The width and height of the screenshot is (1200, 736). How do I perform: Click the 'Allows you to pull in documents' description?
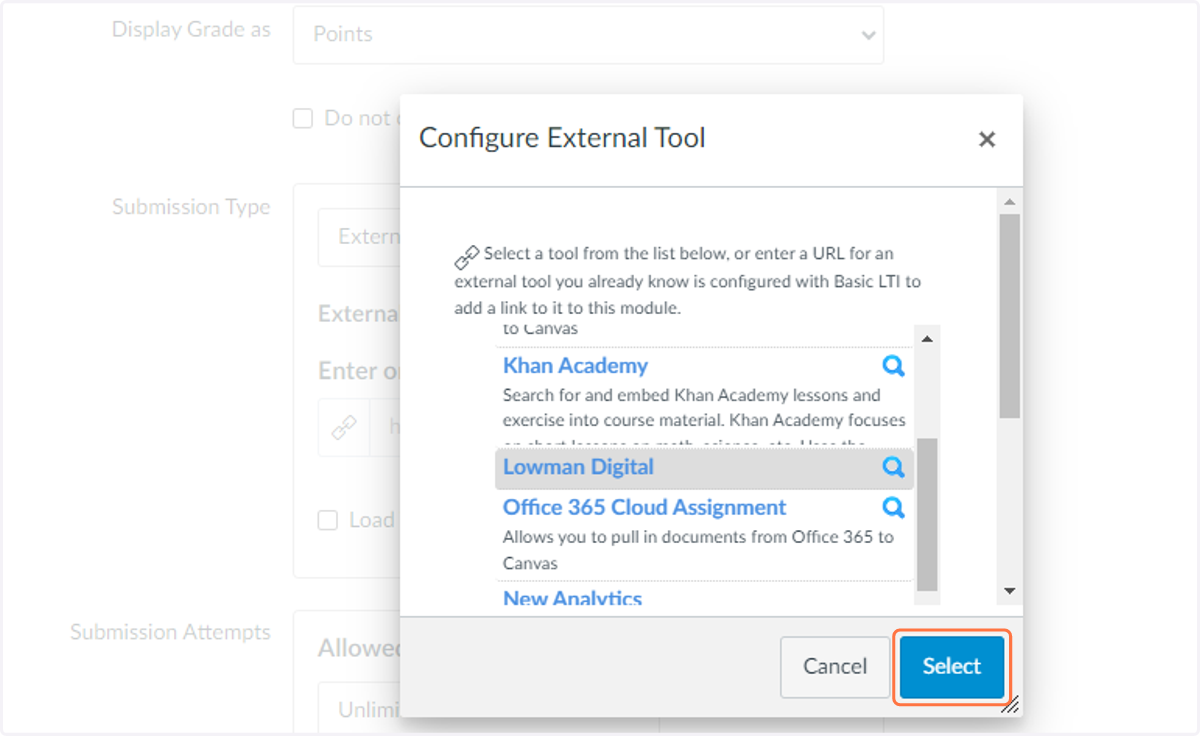pyautogui.click(x=698, y=550)
